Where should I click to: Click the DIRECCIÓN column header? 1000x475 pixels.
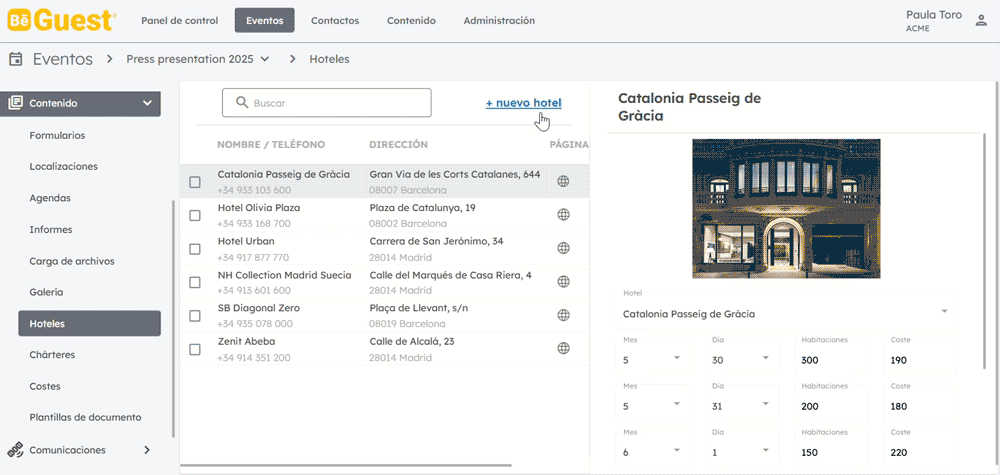(398, 145)
